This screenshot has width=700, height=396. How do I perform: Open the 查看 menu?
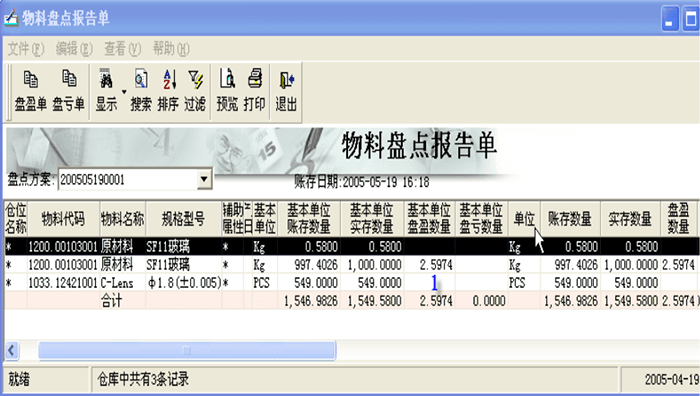pos(123,49)
